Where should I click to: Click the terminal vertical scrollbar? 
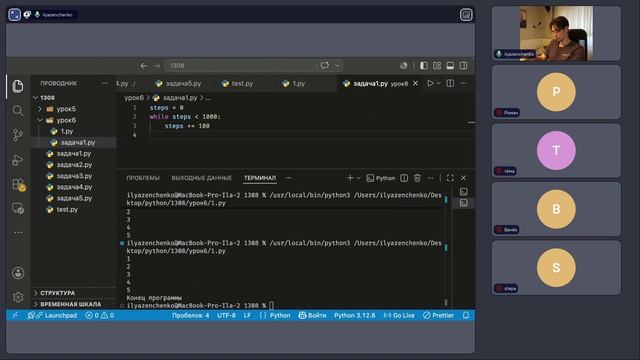coord(446,250)
